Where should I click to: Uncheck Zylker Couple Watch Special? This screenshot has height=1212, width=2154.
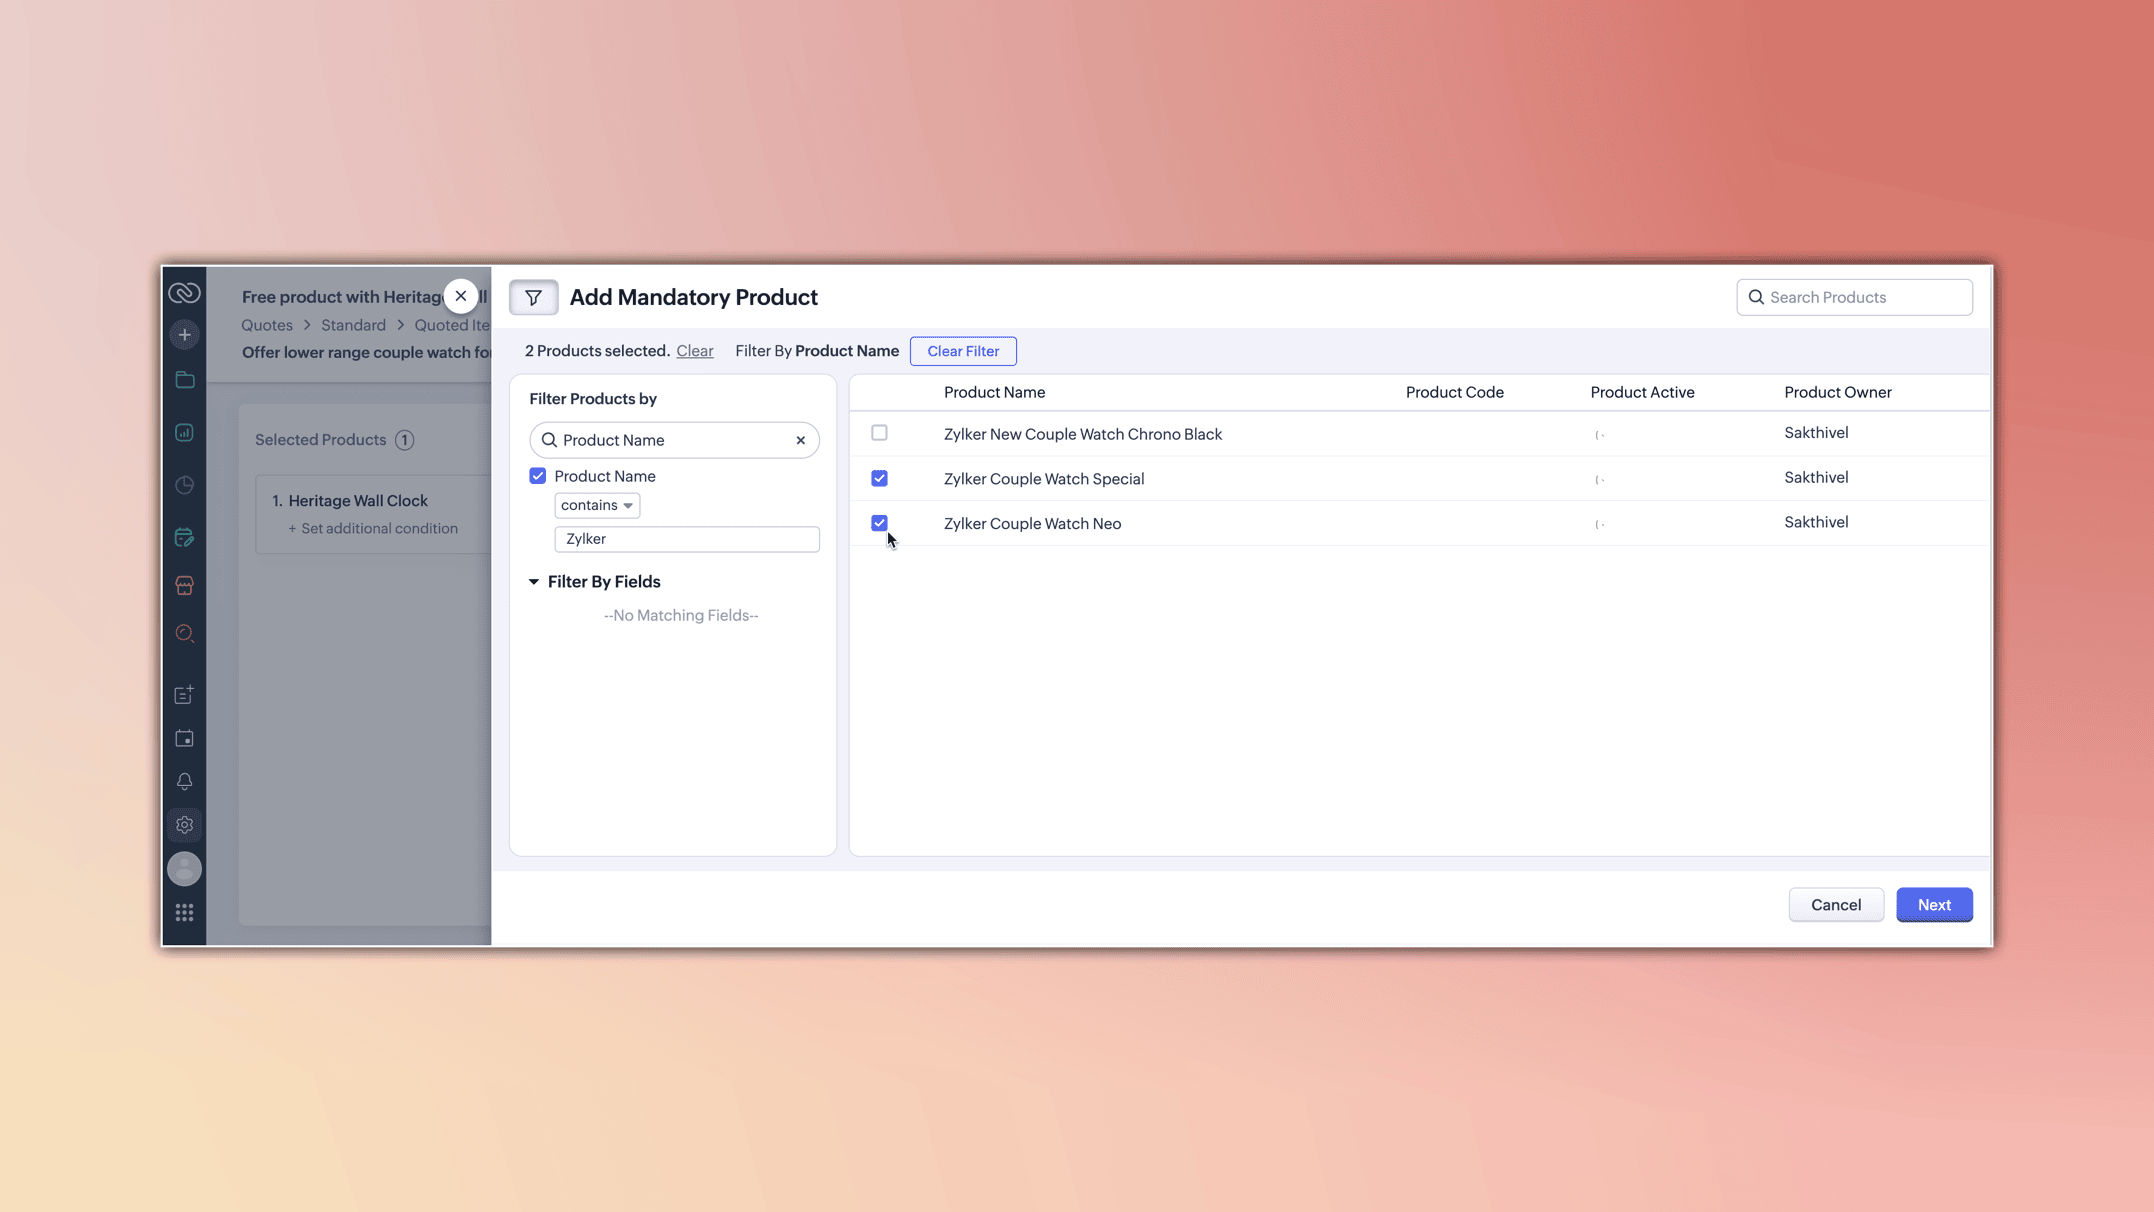pyautogui.click(x=879, y=478)
